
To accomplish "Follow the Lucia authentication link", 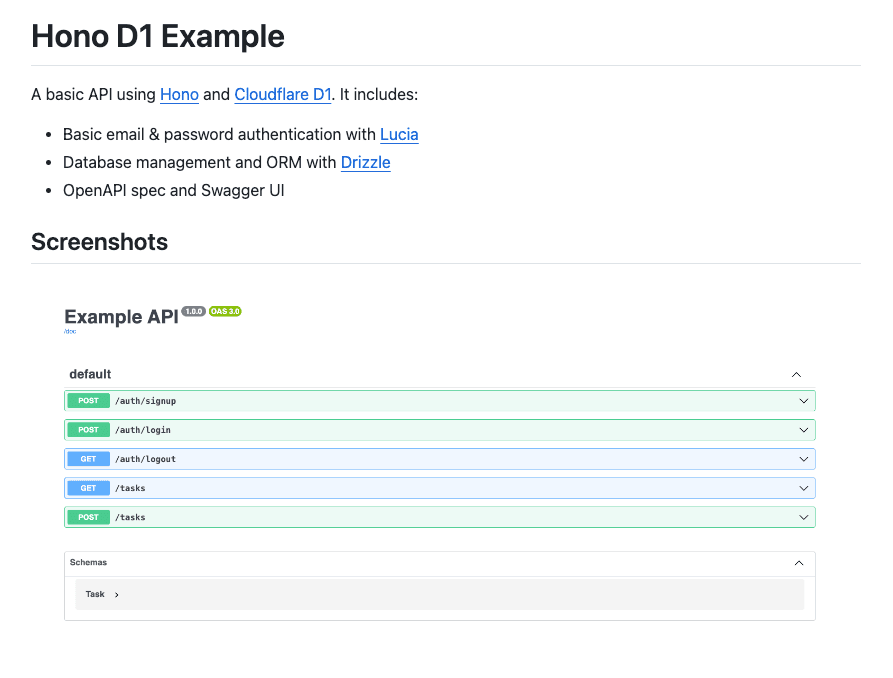I will coord(399,134).
